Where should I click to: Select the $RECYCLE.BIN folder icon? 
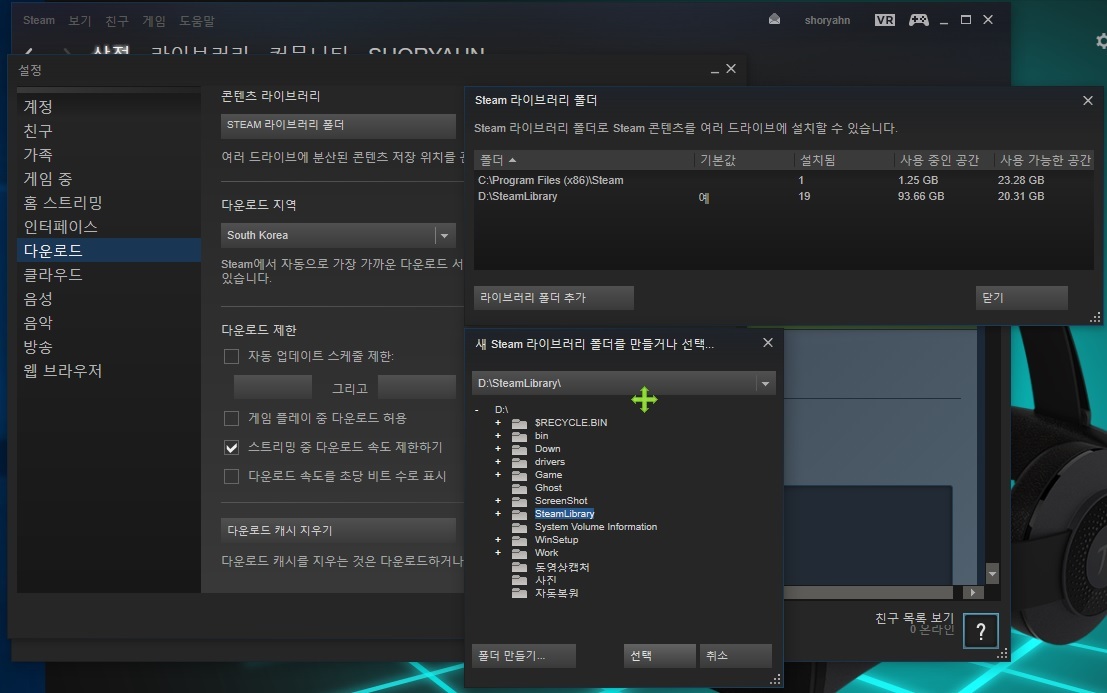(520, 423)
